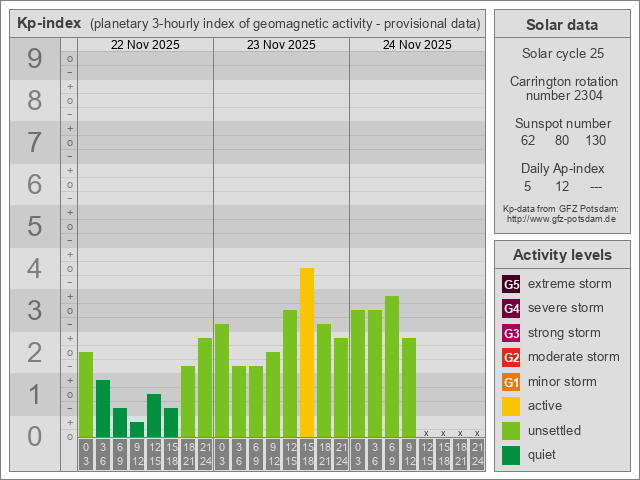The height and width of the screenshot is (480, 640).
Task: Select the light green unsettled legend swatch
Action: tap(511, 431)
